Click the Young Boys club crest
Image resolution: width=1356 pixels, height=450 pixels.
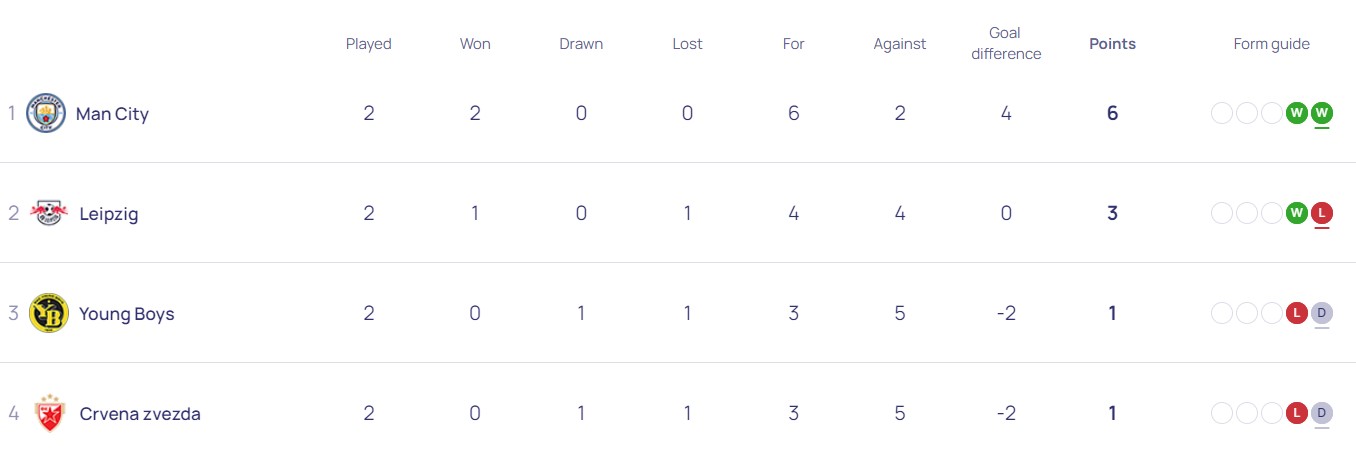coord(48,313)
